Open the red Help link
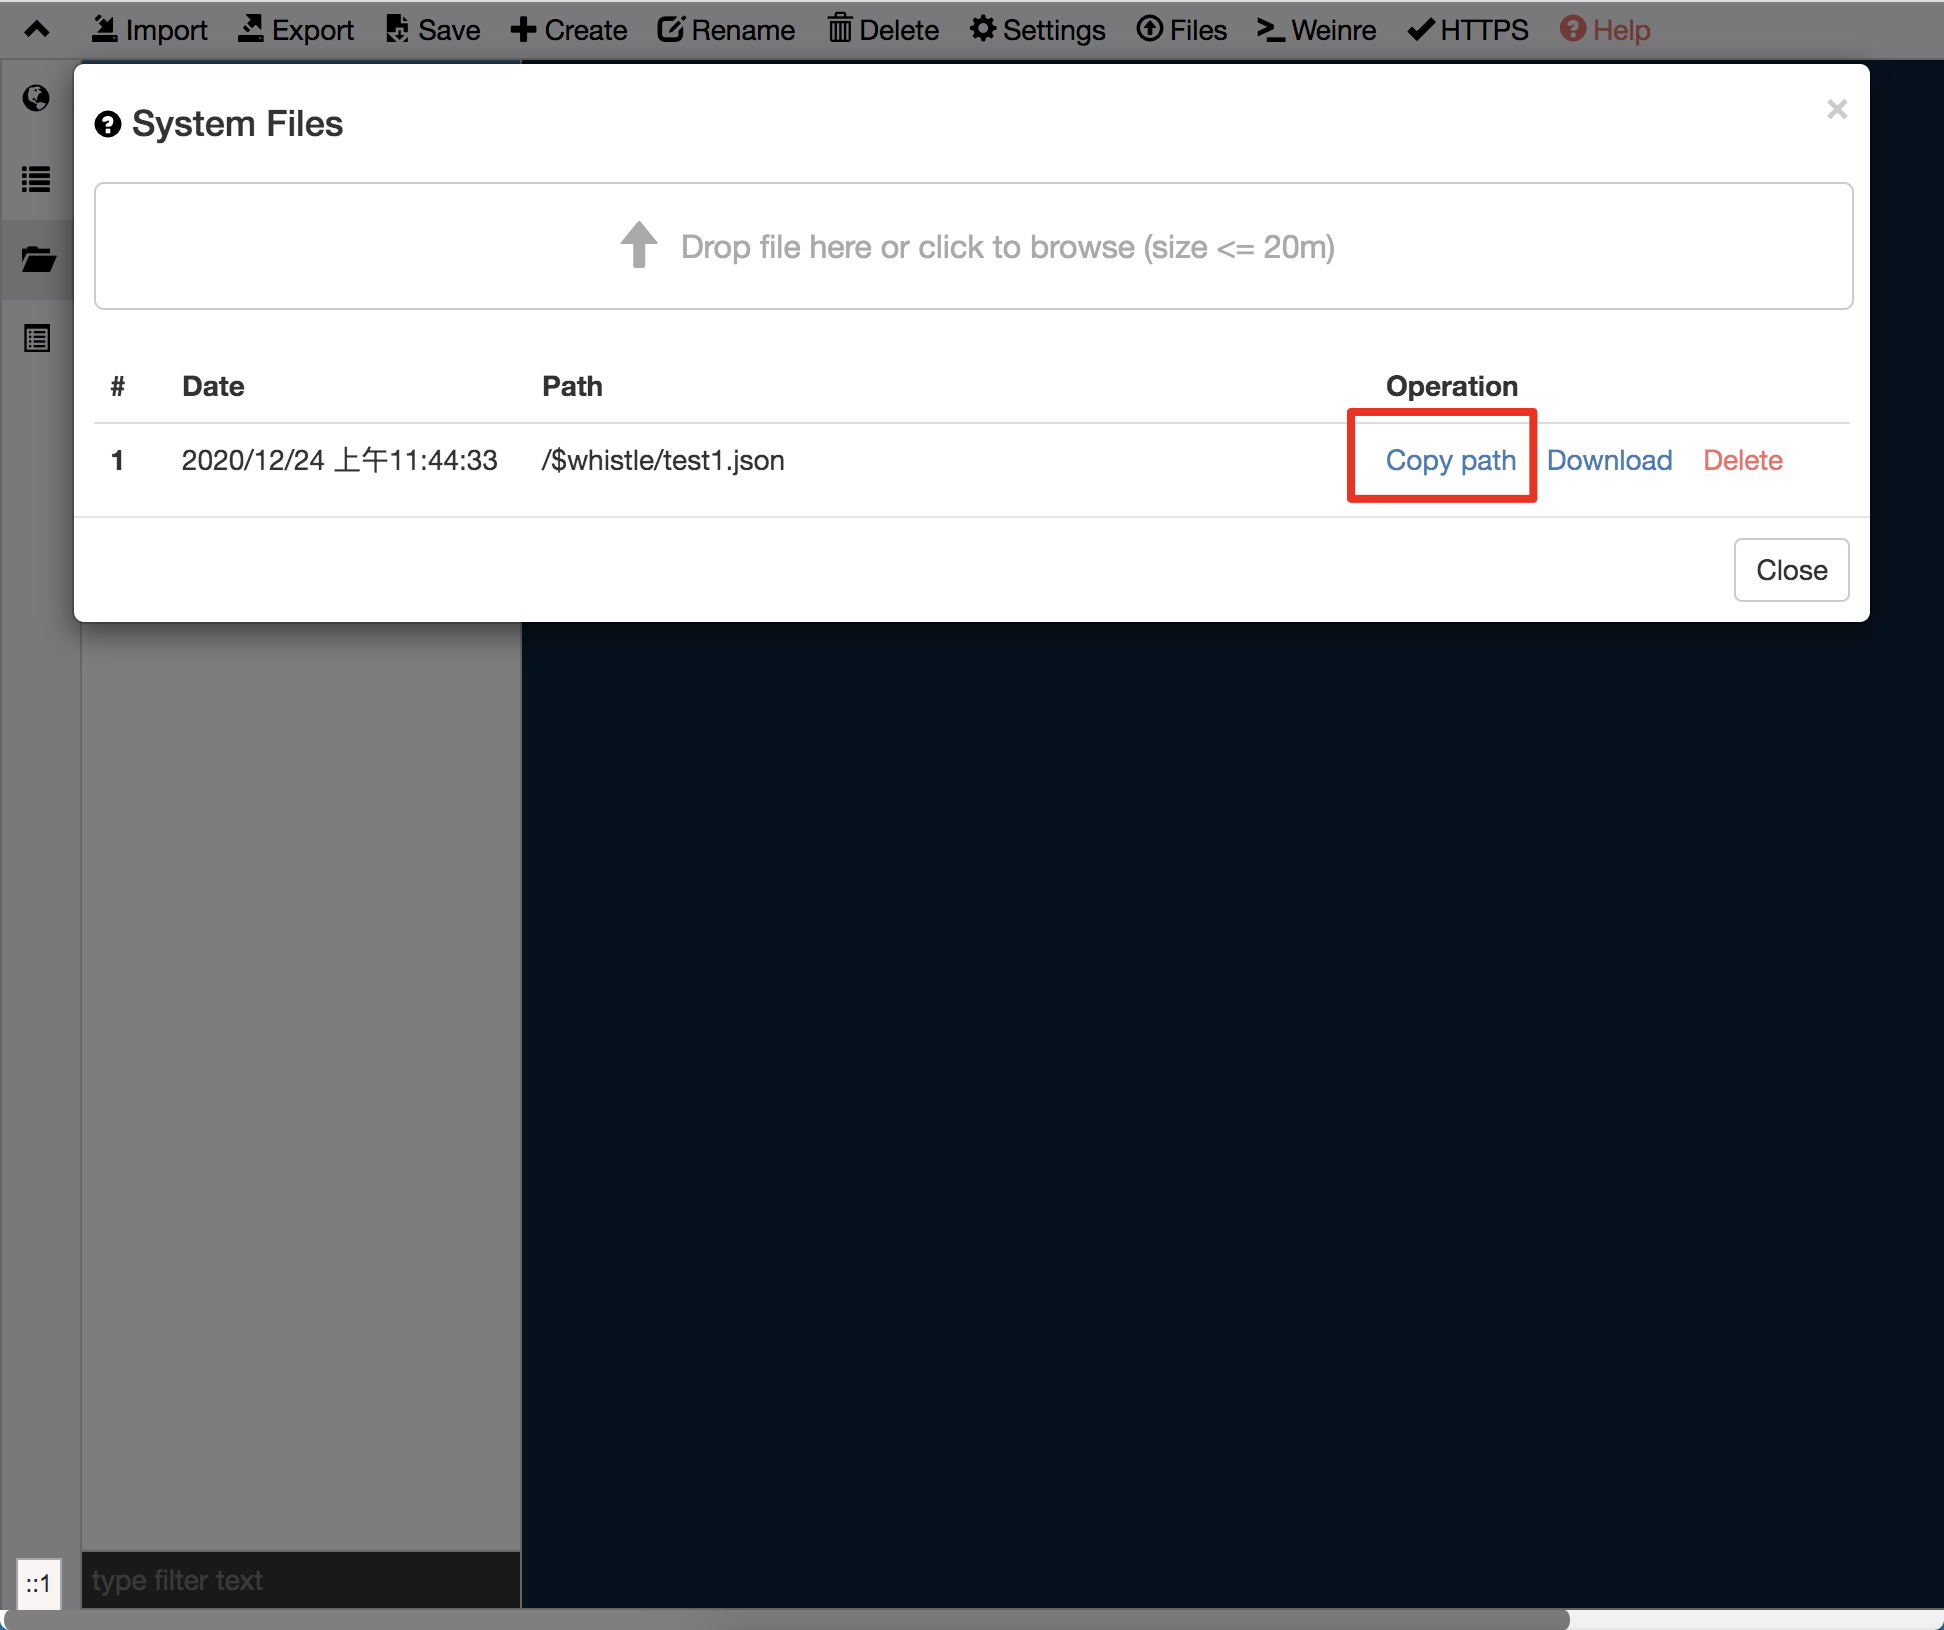 point(1605,30)
